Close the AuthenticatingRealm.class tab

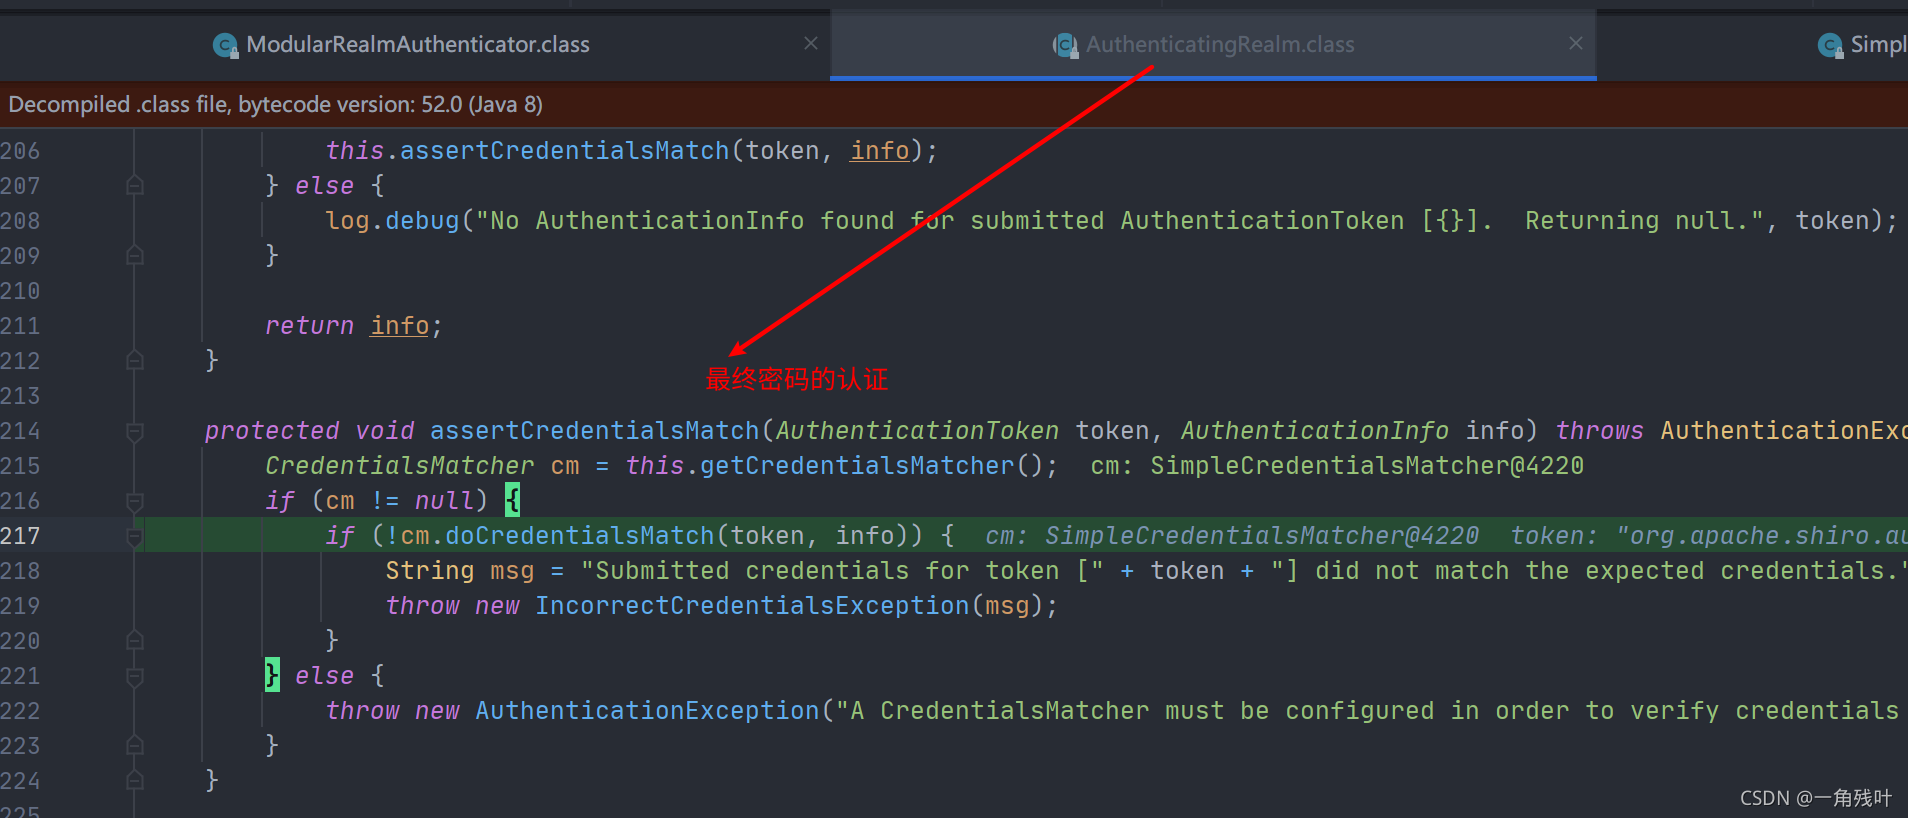pos(1576,43)
